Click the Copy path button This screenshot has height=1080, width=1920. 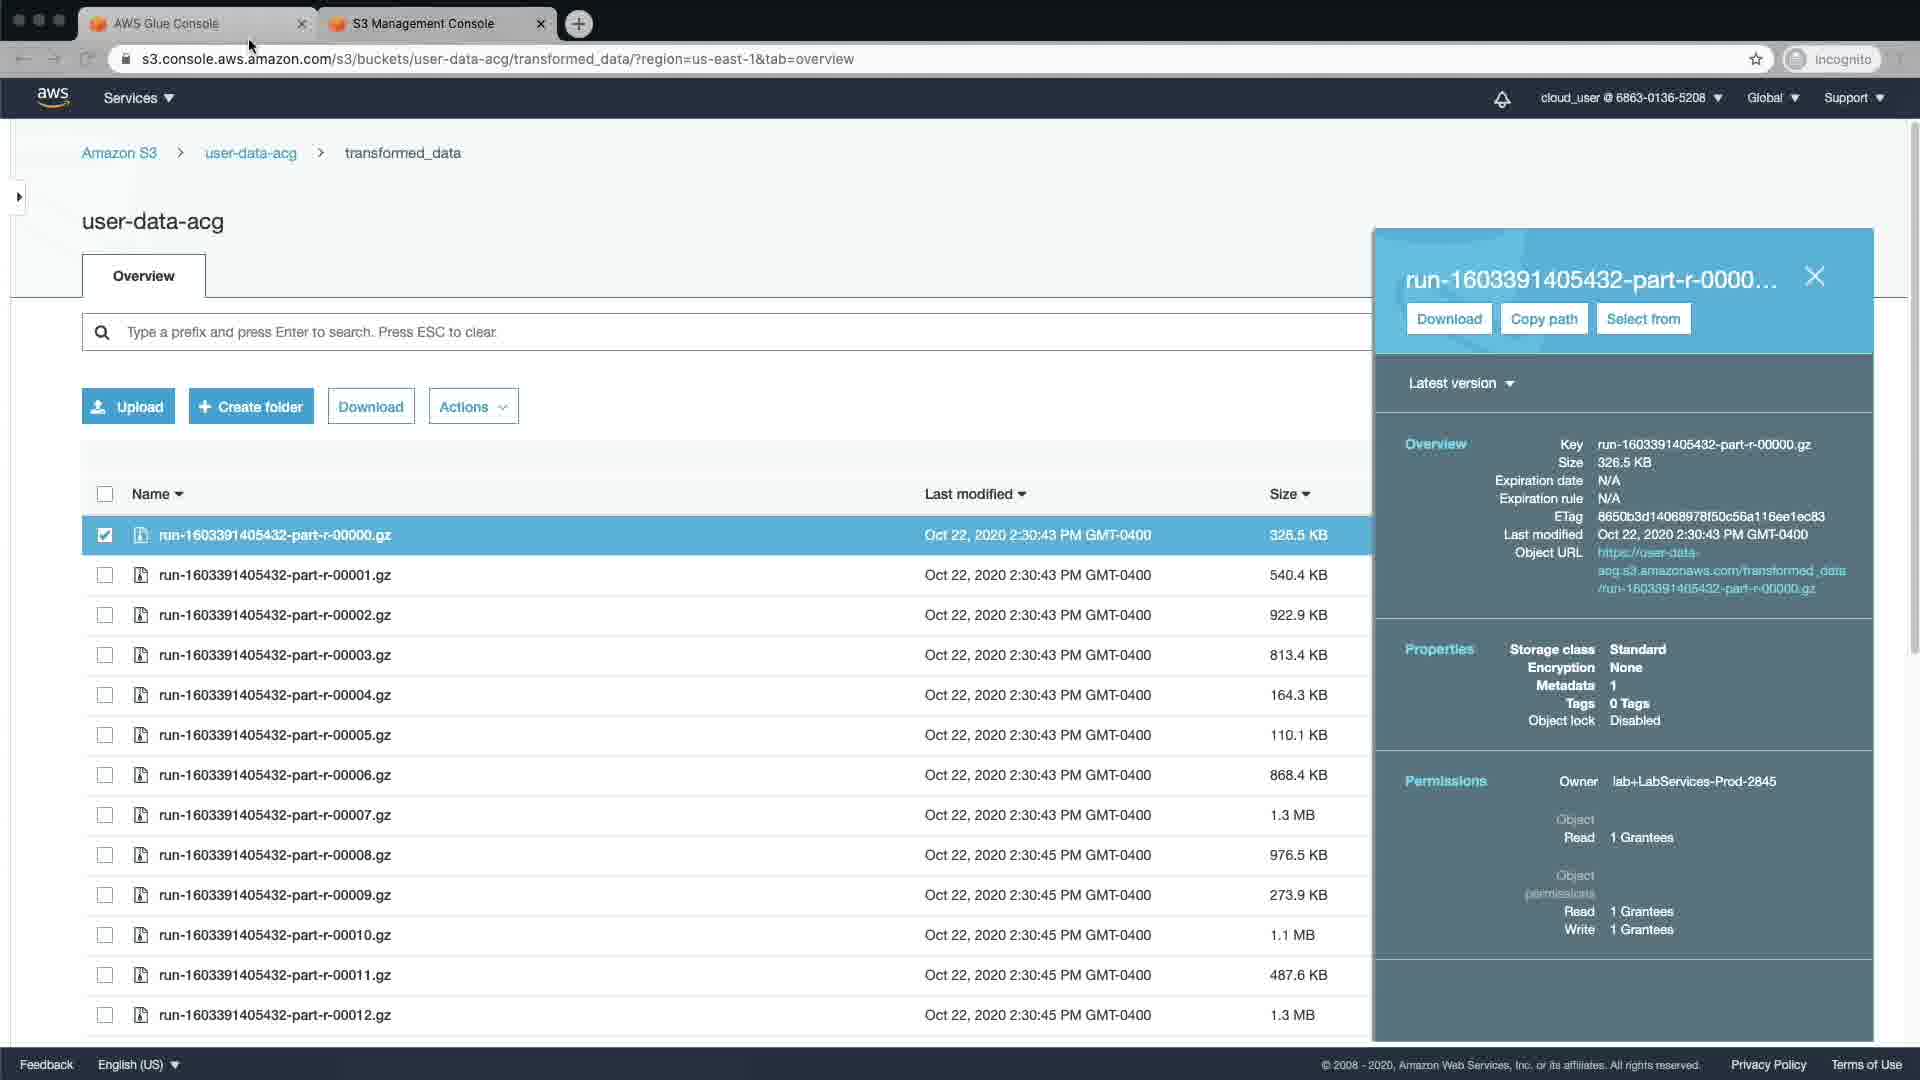pos(1543,319)
